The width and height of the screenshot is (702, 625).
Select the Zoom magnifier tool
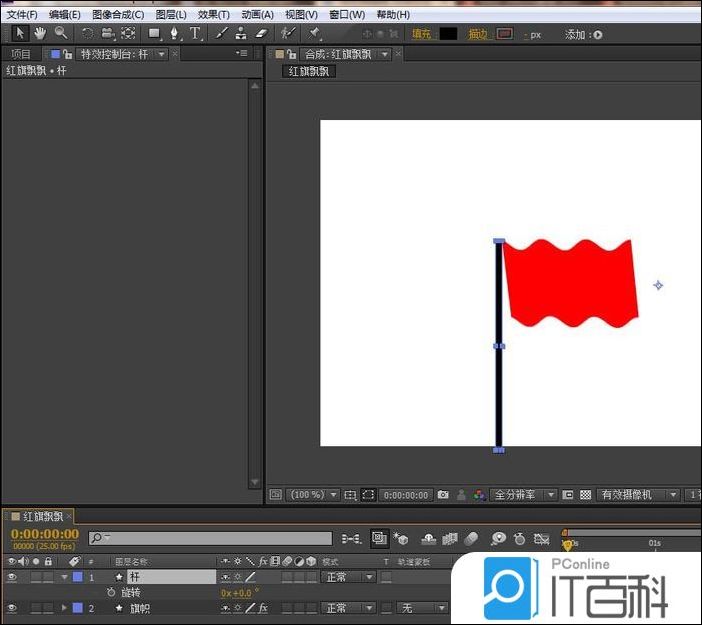click(x=61, y=33)
